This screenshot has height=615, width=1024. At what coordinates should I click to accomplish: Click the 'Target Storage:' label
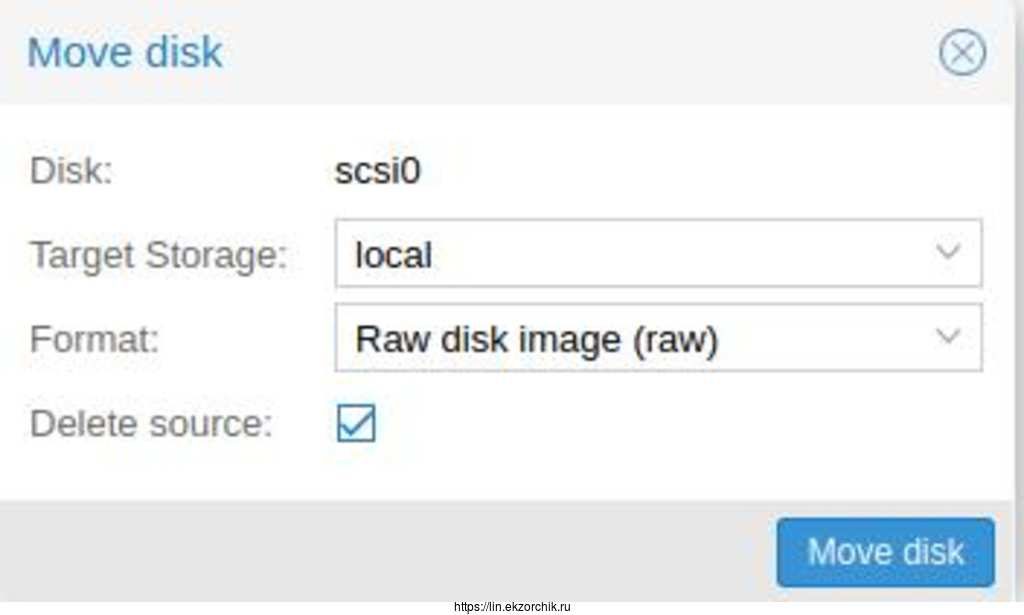[x=158, y=255]
